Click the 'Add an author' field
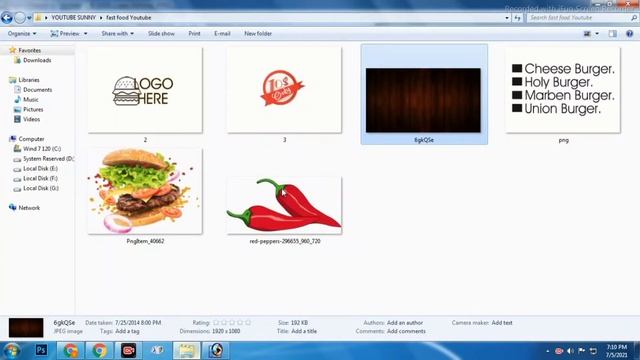The width and height of the screenshot is (640, 360). pos(405,322)
